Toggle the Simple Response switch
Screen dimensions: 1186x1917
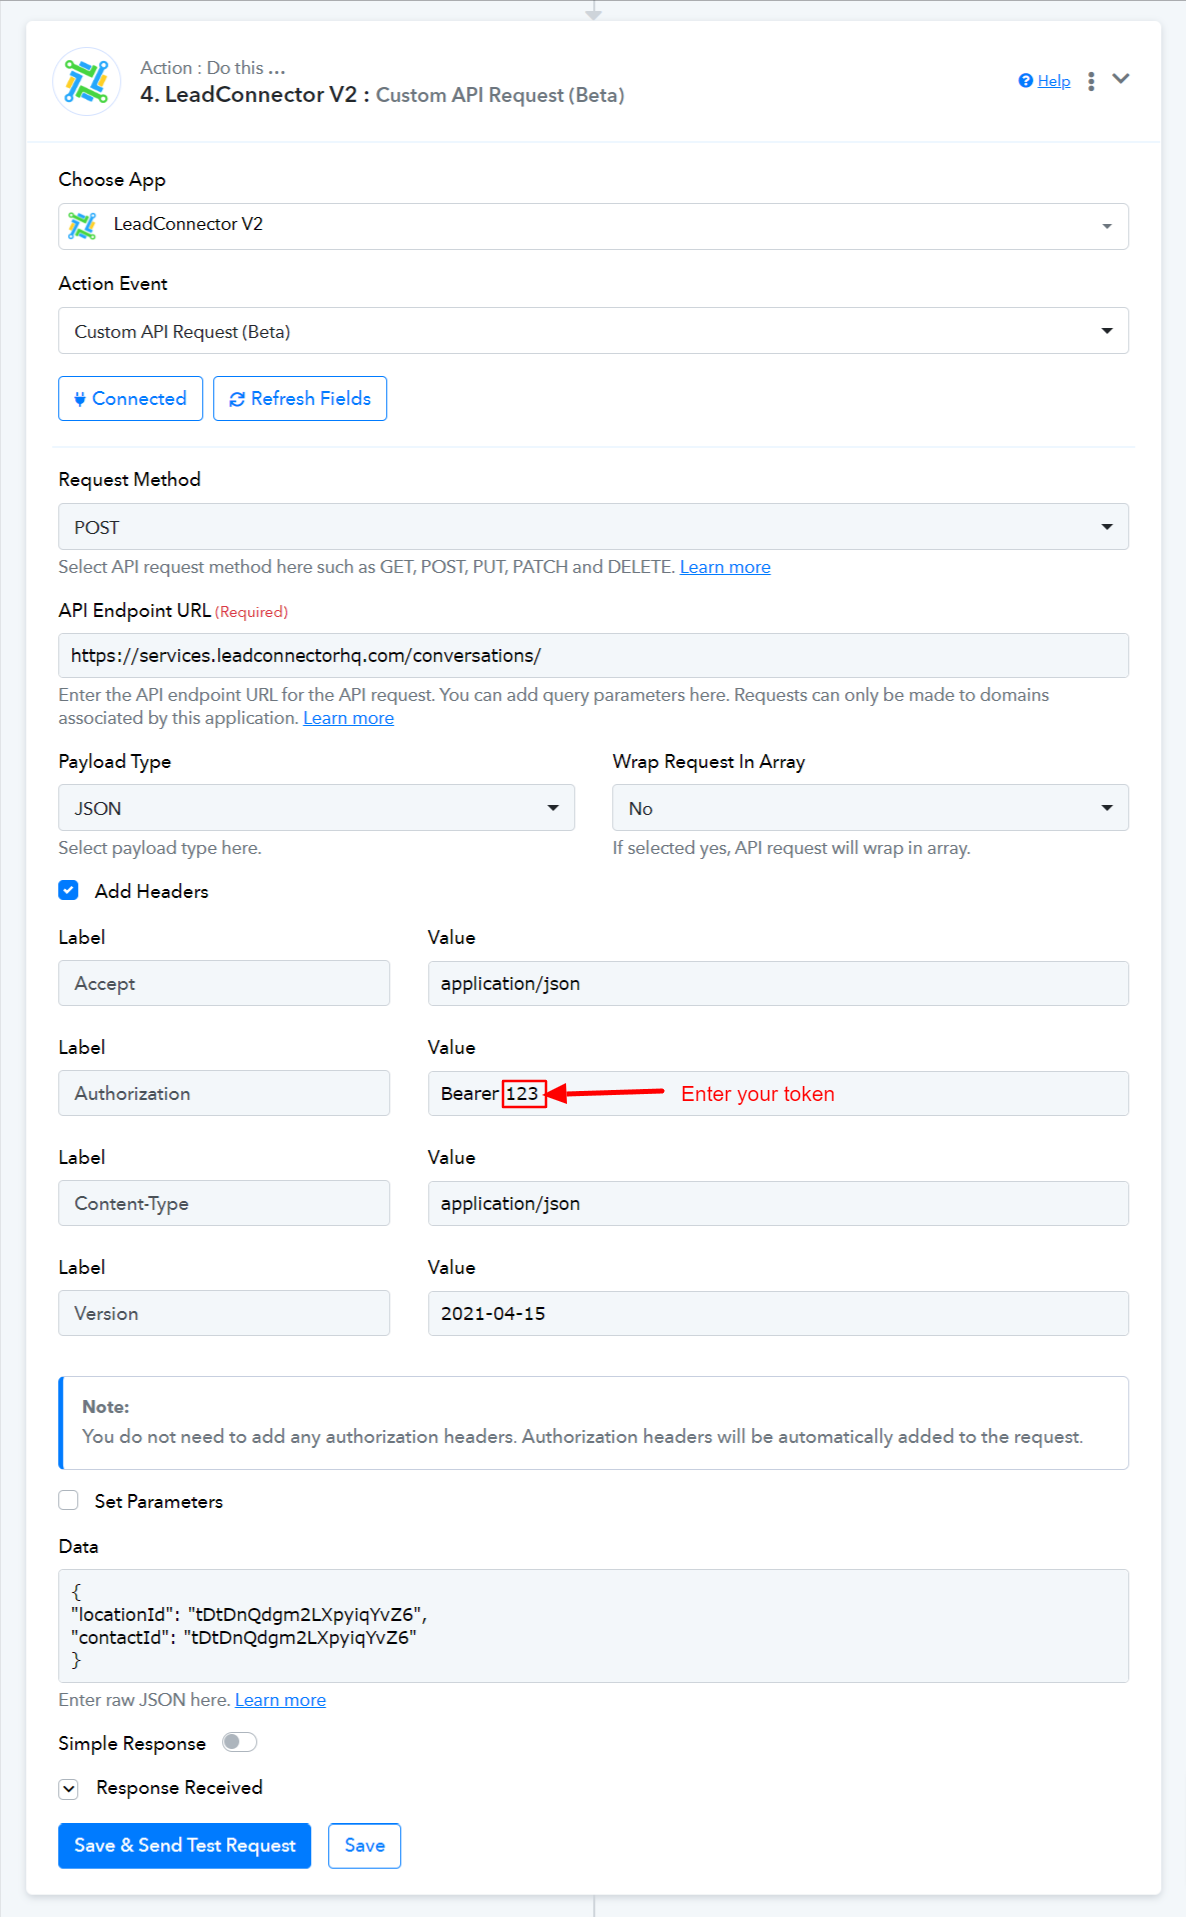click(x=239, y=1742)
